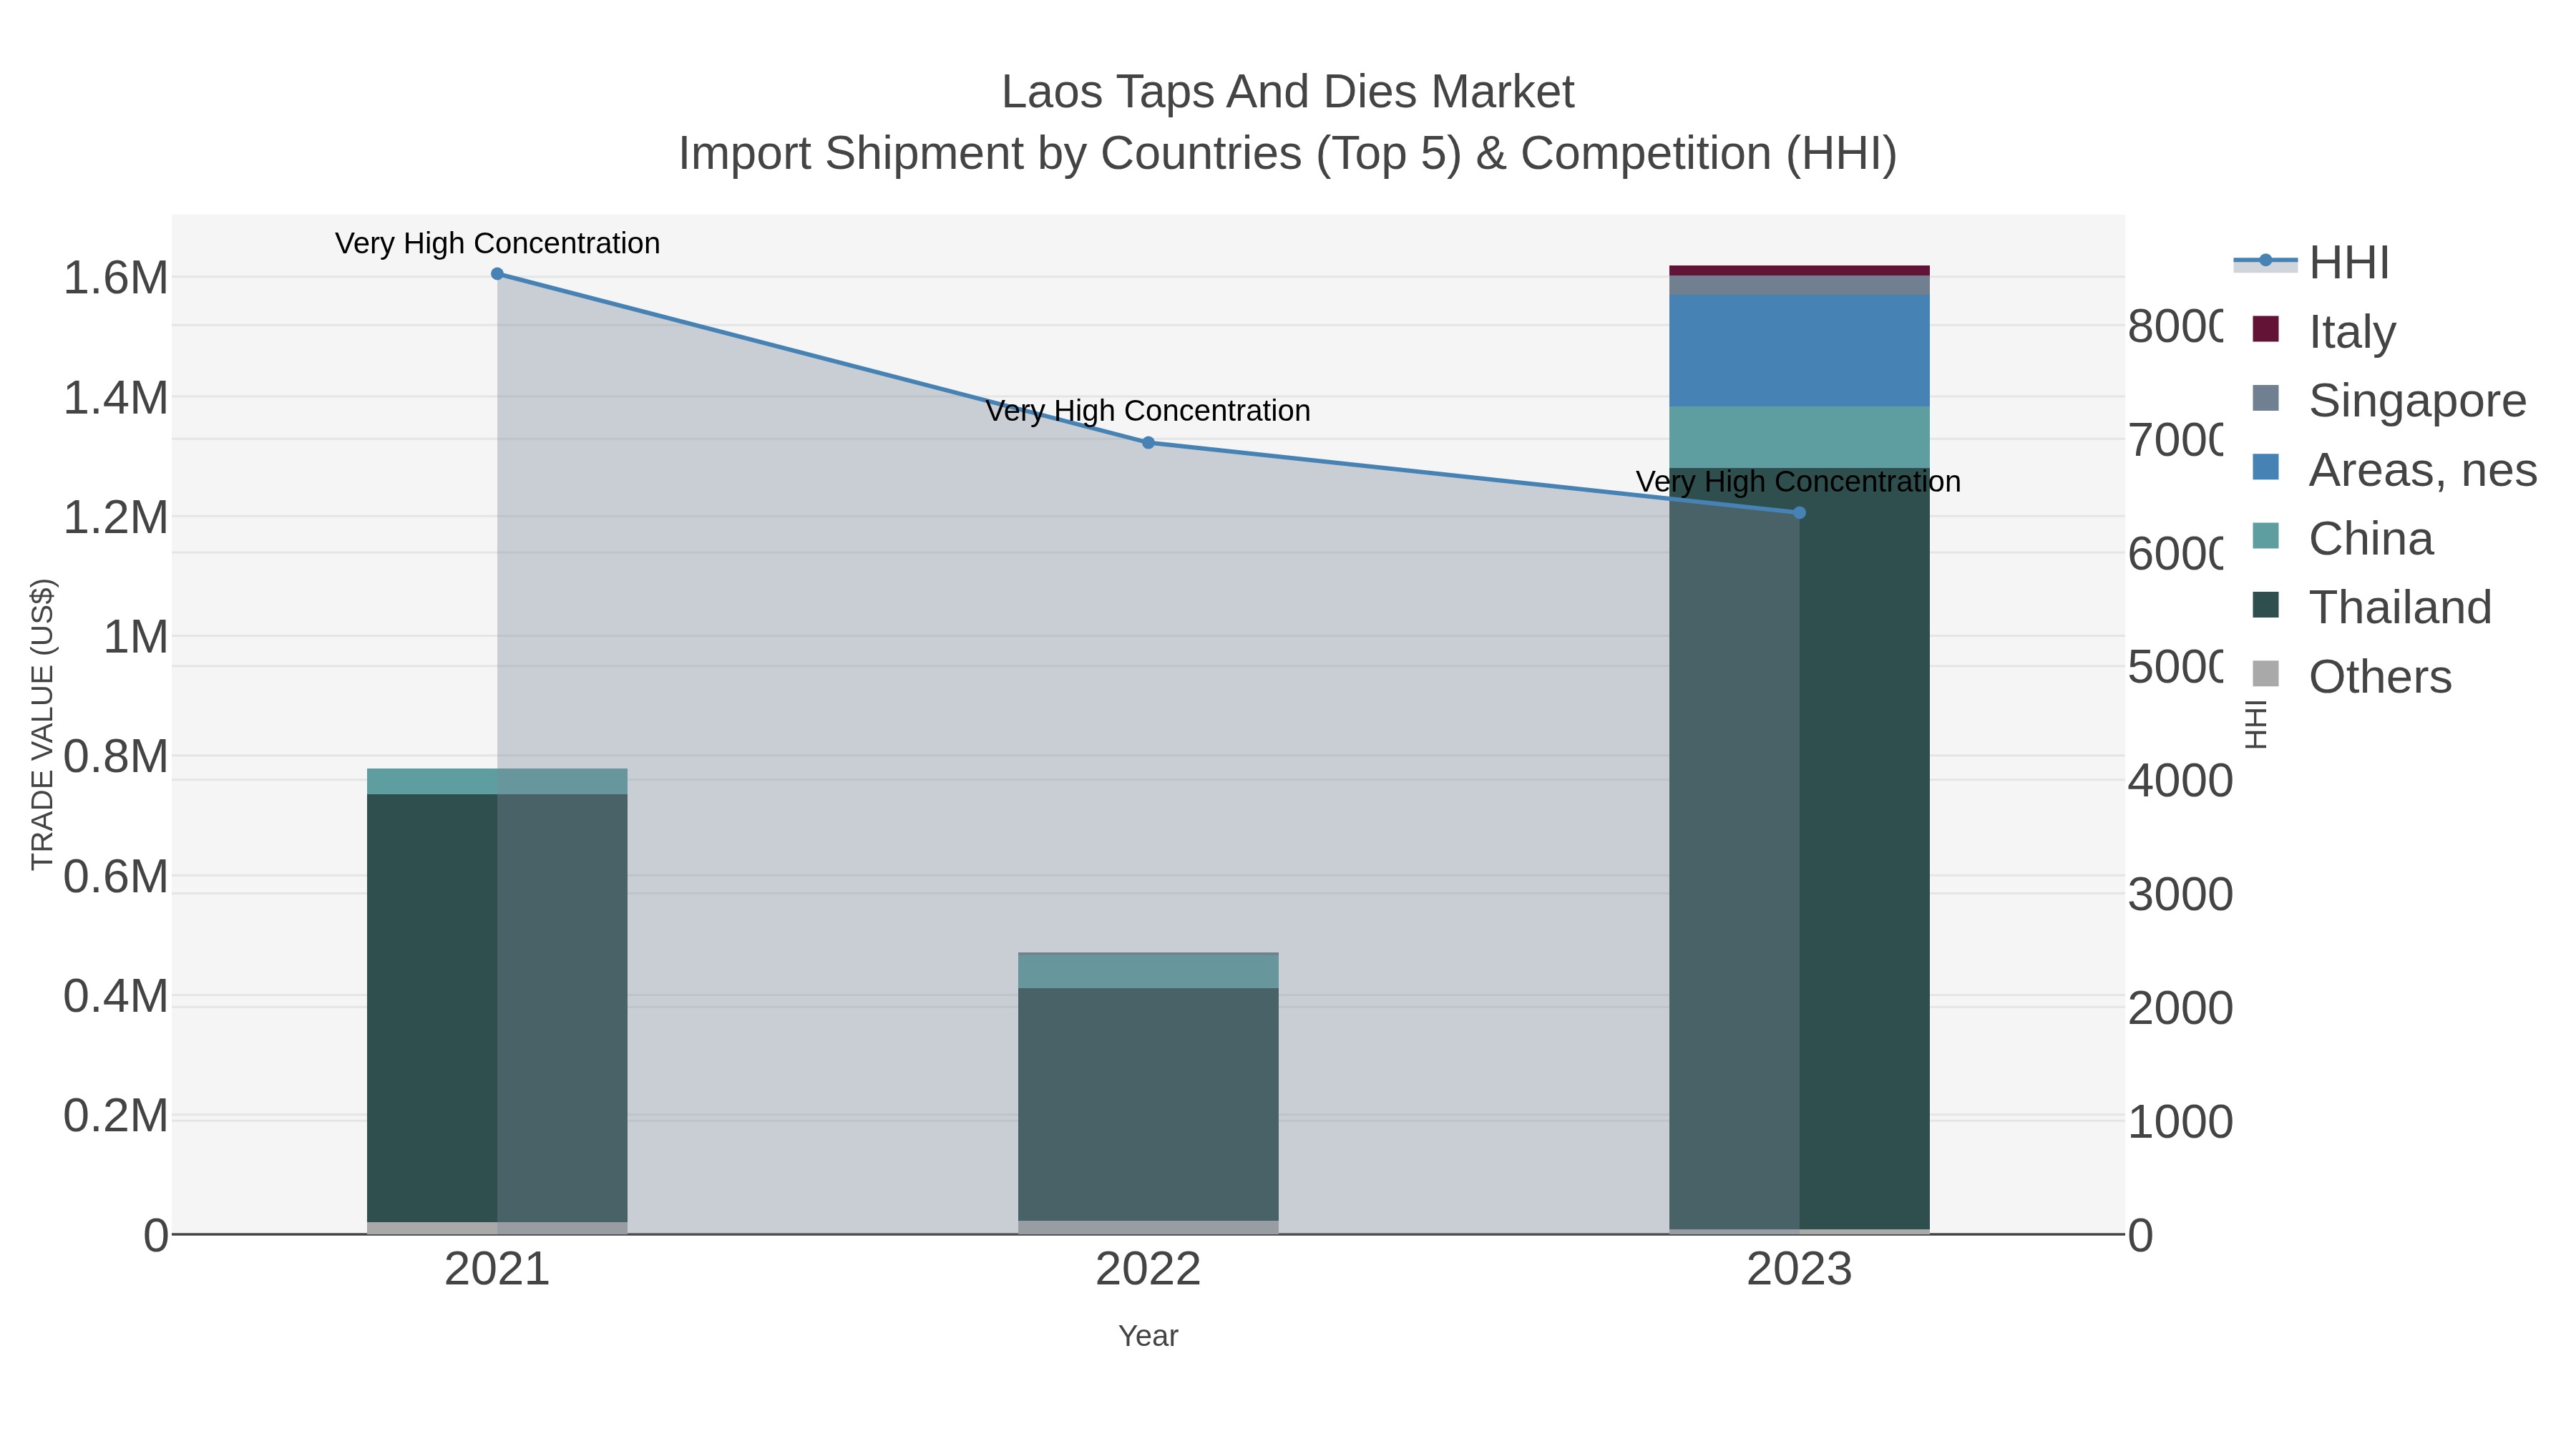Image resolution: width=2576 pixels, height=1449 pixels.
Task: Click the 2021 HHI data point marker
Action: click(497, 274)
